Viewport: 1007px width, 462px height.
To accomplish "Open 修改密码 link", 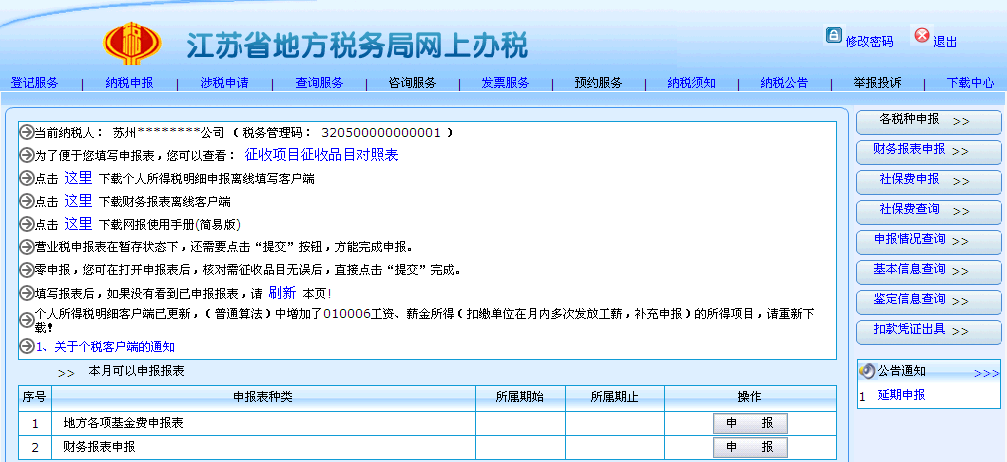I will 869,42.
